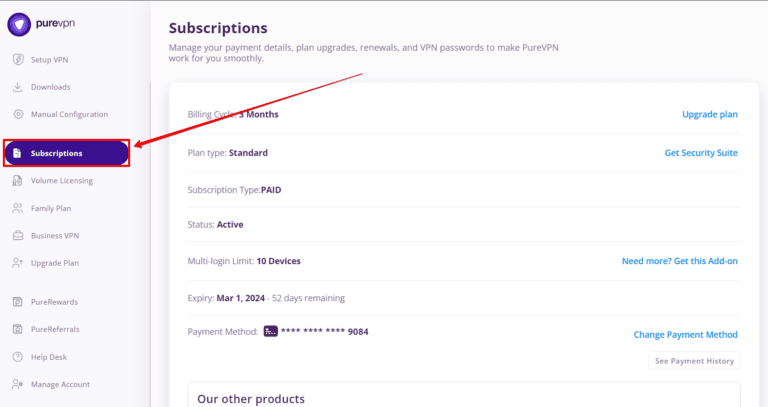Open Manage Account section
This screenshot has width=768, height=407.
[x=60, y=384]
